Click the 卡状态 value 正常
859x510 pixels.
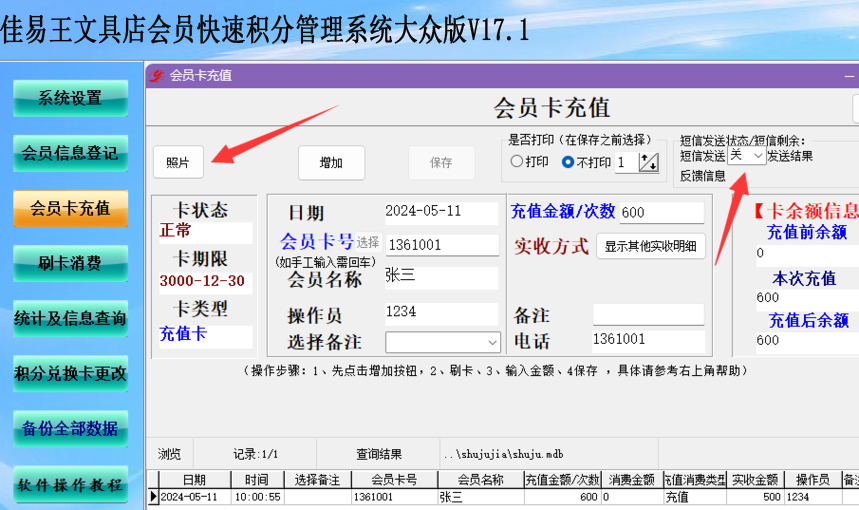tap(205, 232)
